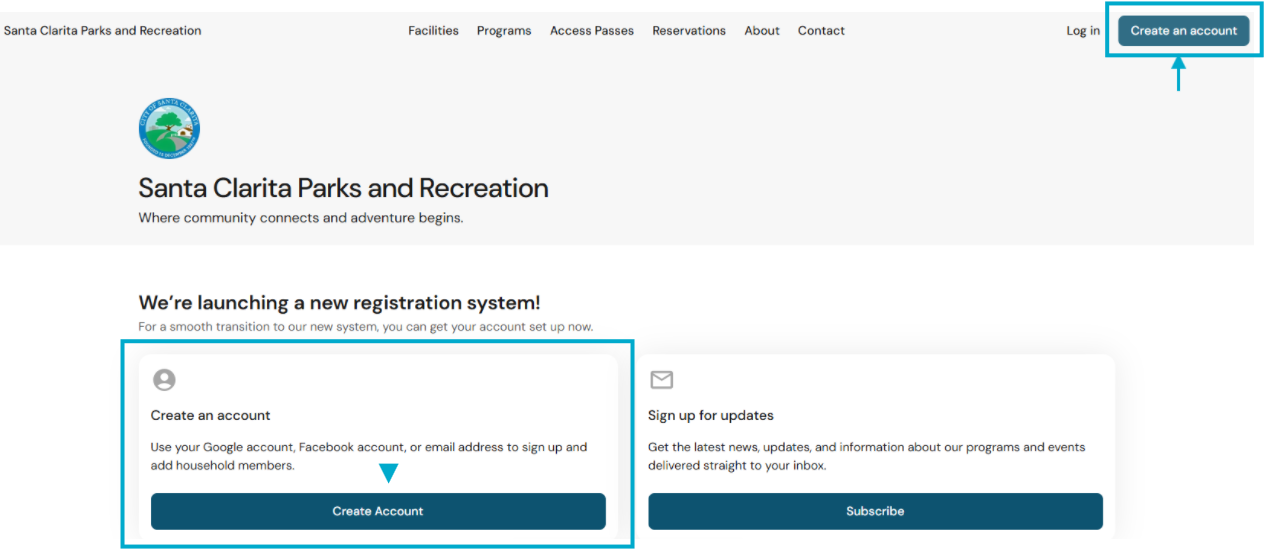This screenshot has height=549, width=1265.
Task: Select the 'Create an account' card heading
Action: click(211, 415)
